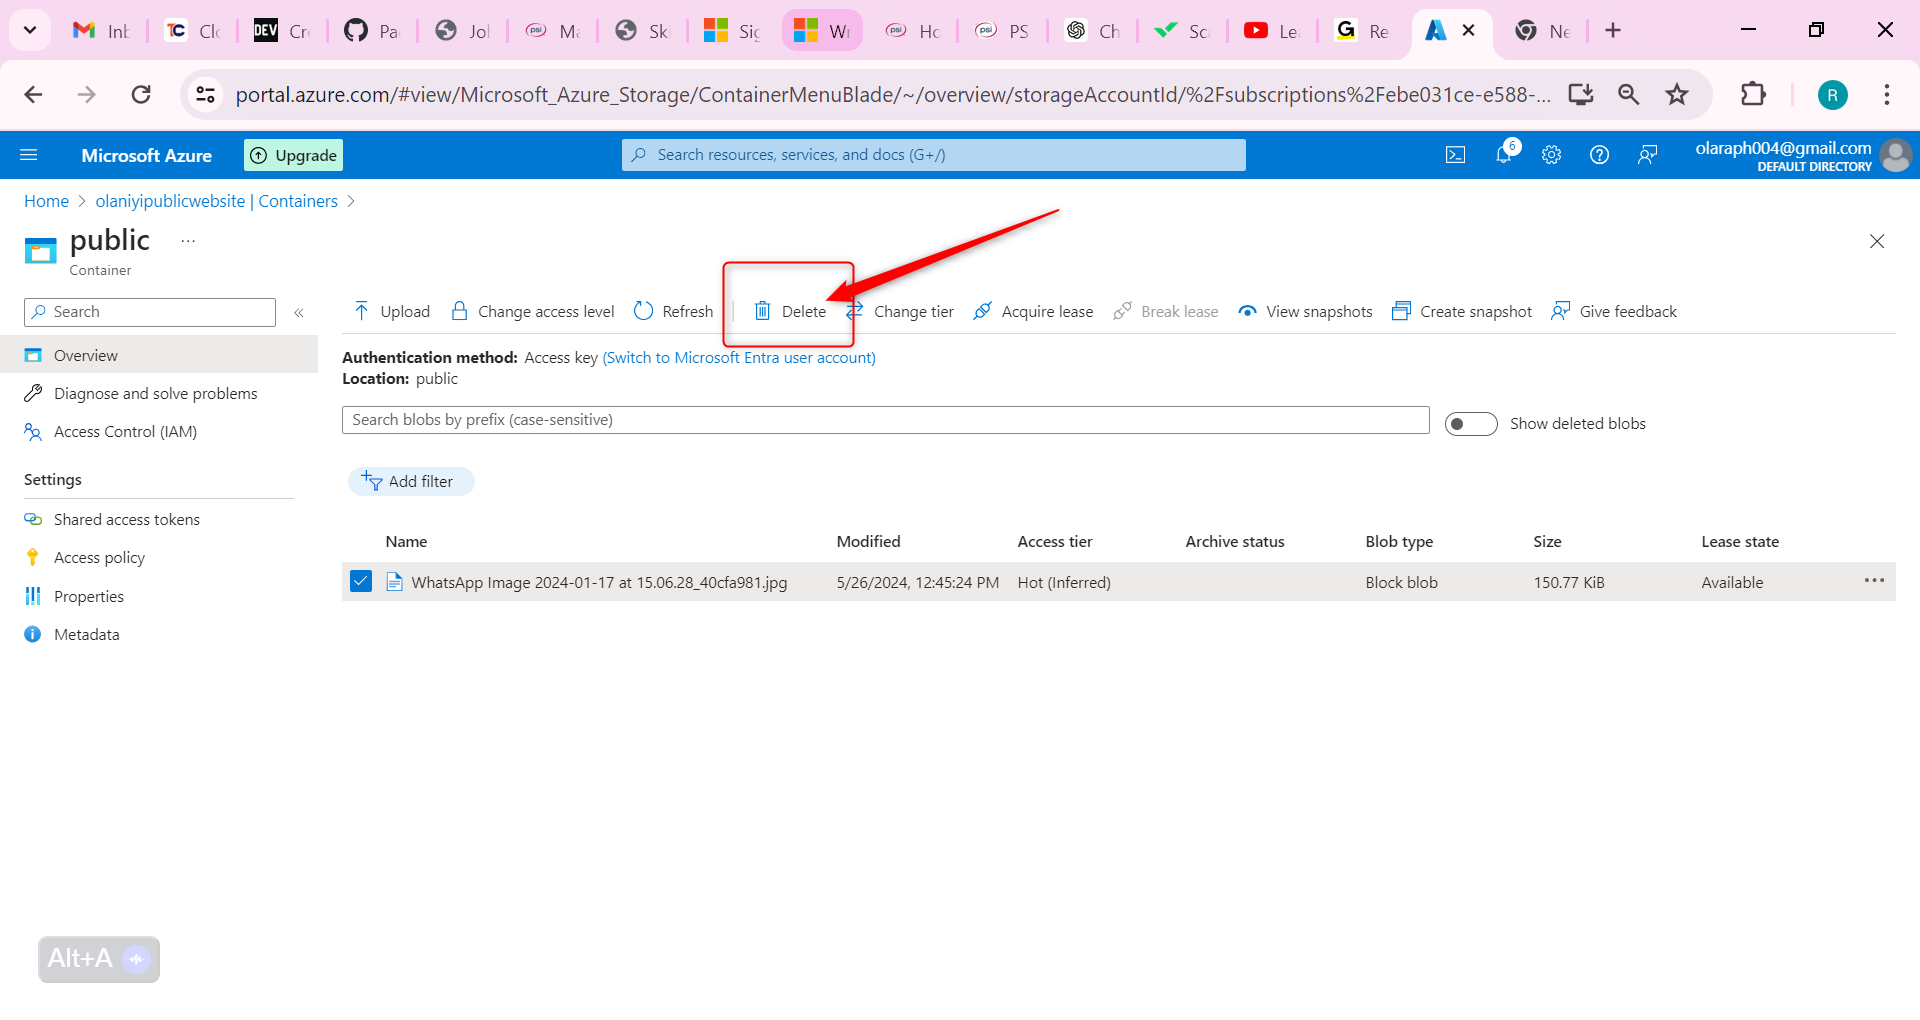The image size is (1920, 1020).
Task: Open the Azure portal hamburger menu
Action: 29,155
